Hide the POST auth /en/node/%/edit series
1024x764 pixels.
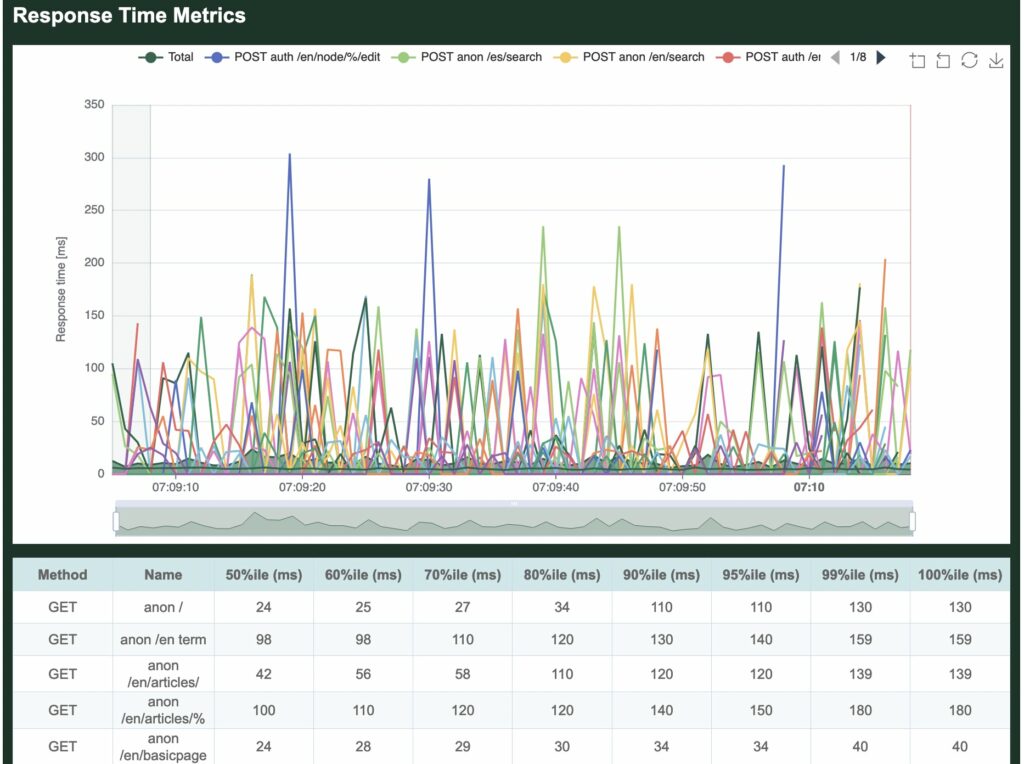[x=293, y=57]
